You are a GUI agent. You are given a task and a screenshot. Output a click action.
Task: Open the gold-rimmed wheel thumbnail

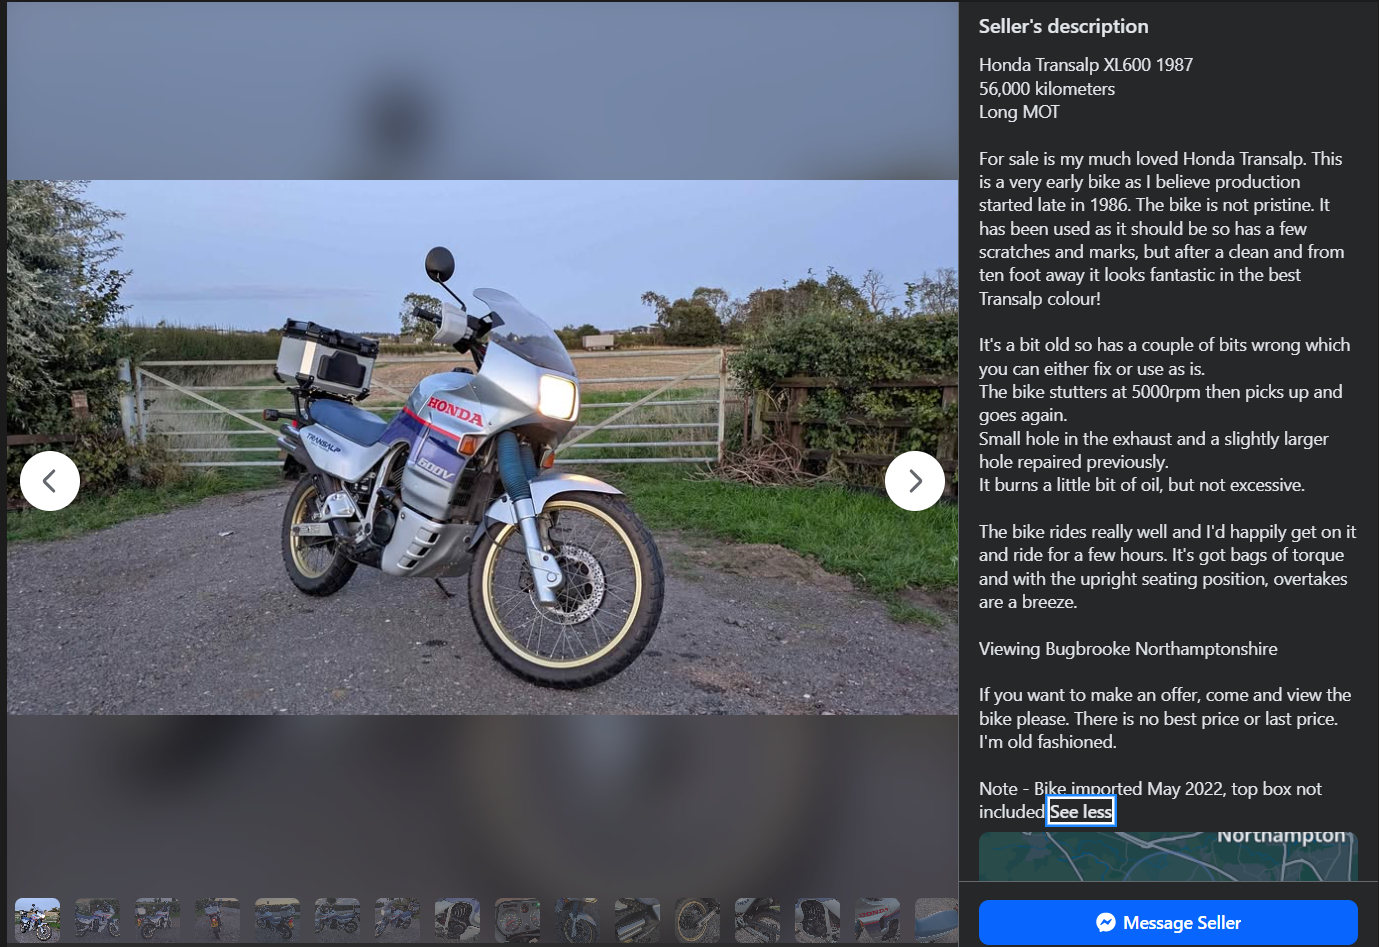point(697,919)
